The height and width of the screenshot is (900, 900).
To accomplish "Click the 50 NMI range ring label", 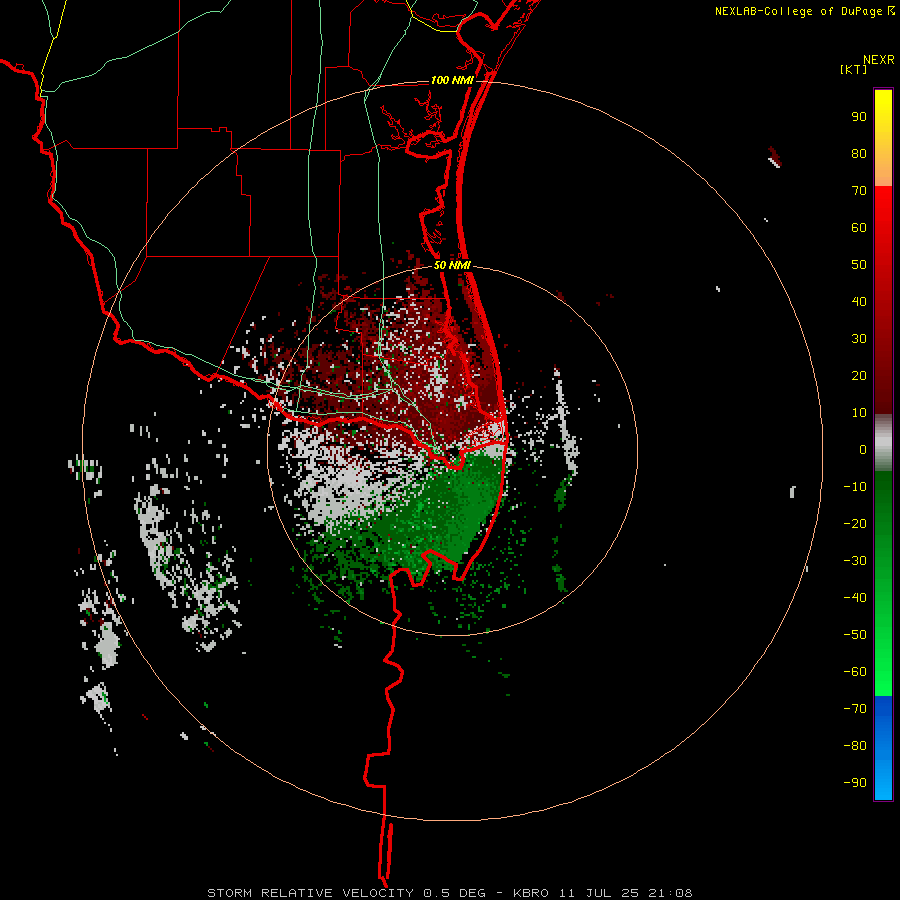I will click(x=452, y=265).
